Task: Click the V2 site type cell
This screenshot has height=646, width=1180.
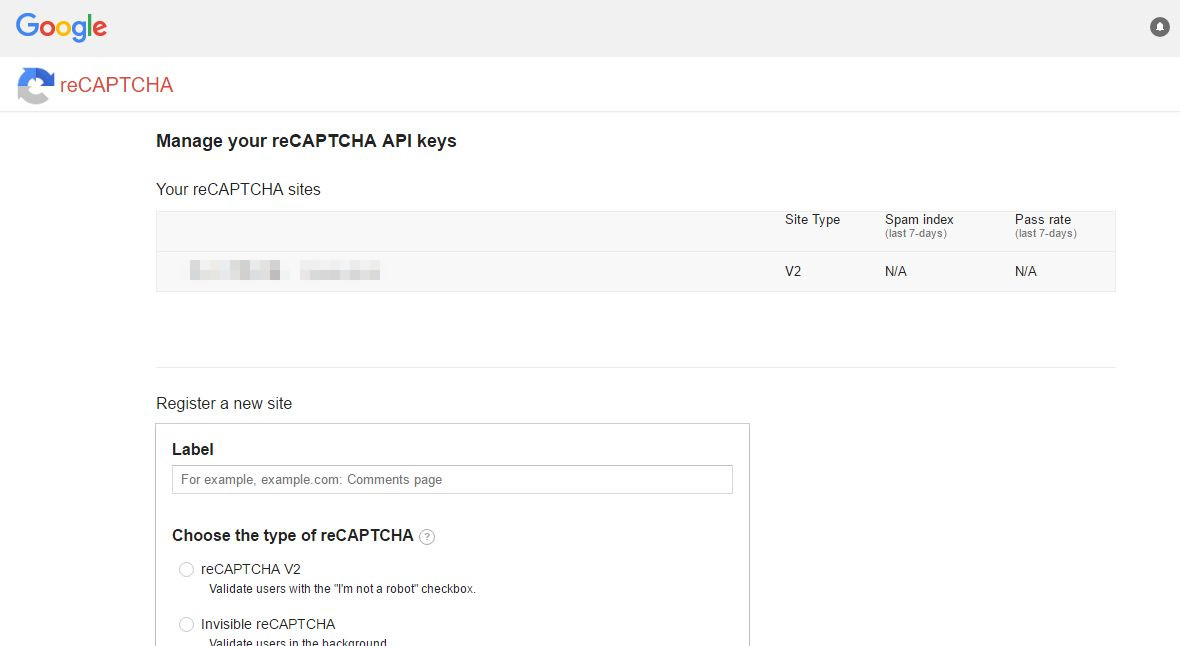Action: pyautogui.click(x=792, y=272)
